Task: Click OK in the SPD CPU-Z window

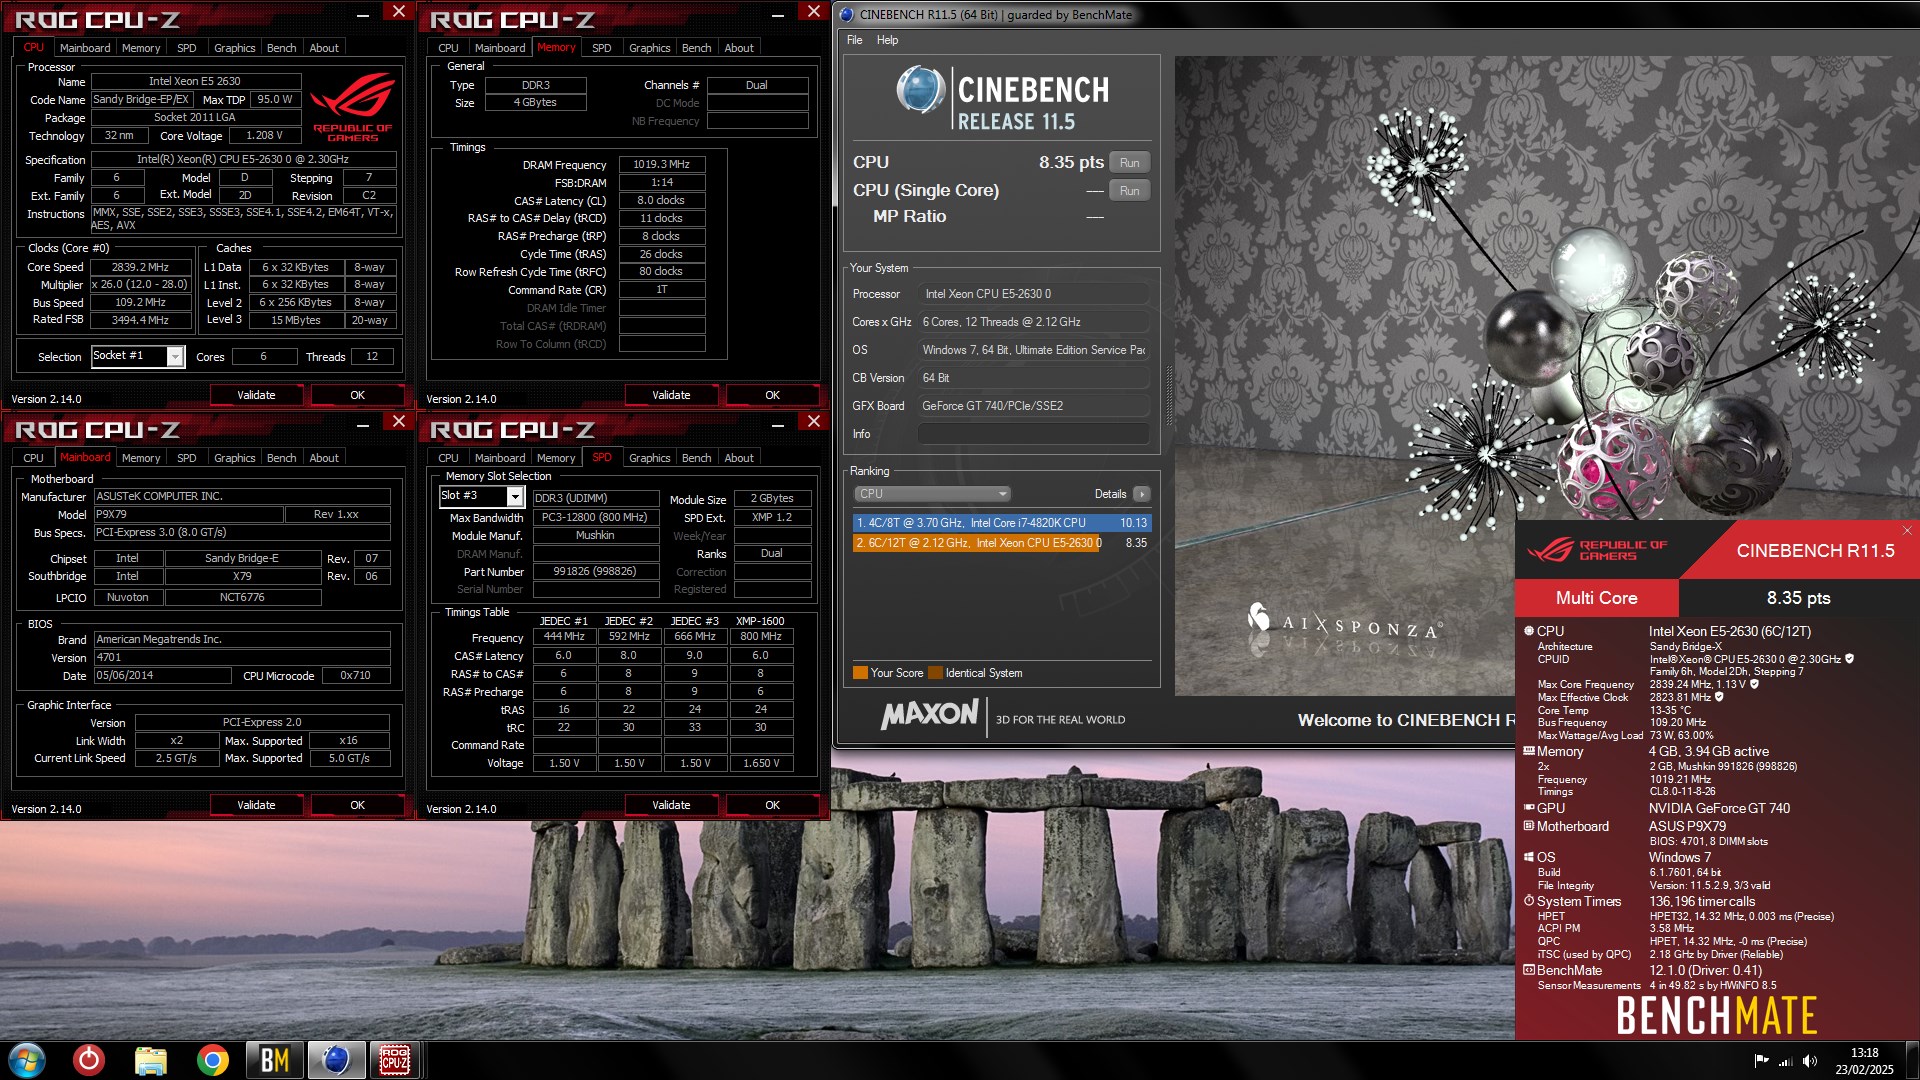Action: click(772, 805)
